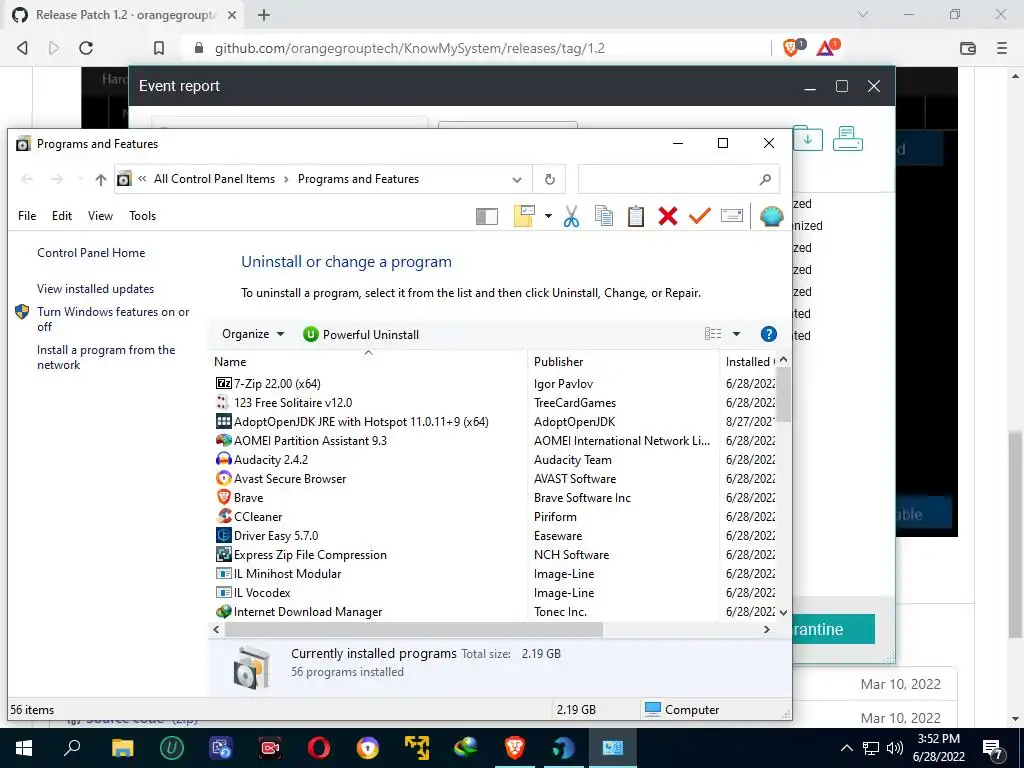Select Brave in the programs list

[248, 498]
